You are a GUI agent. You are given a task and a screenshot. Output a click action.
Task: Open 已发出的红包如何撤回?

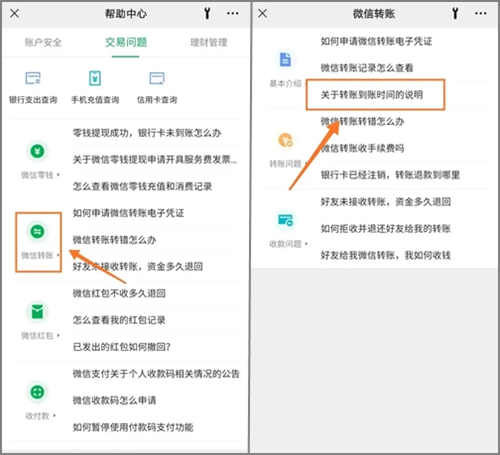click(x=122, y=347)
